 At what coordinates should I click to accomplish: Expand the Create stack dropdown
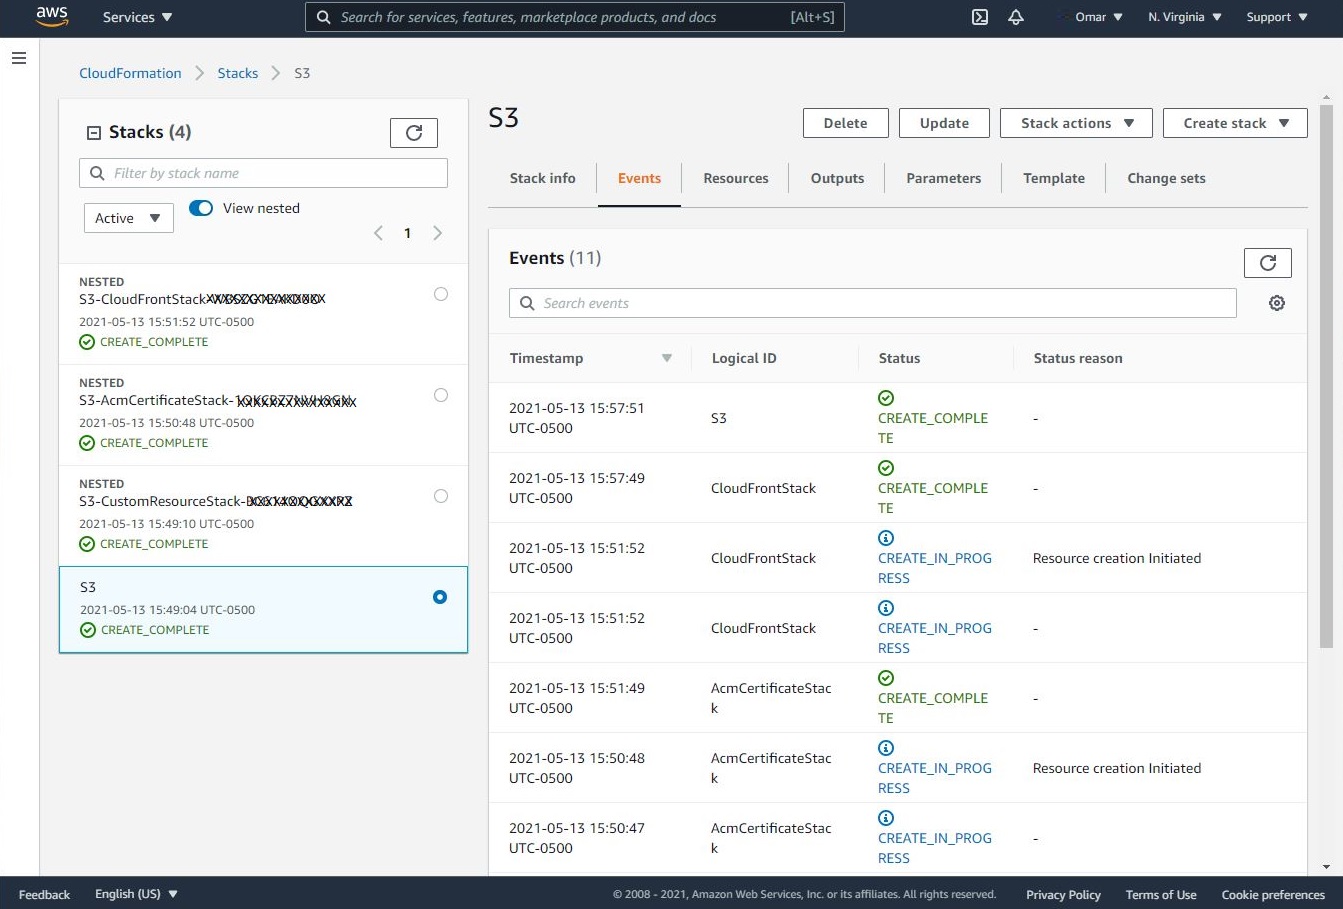(1235, 123)
